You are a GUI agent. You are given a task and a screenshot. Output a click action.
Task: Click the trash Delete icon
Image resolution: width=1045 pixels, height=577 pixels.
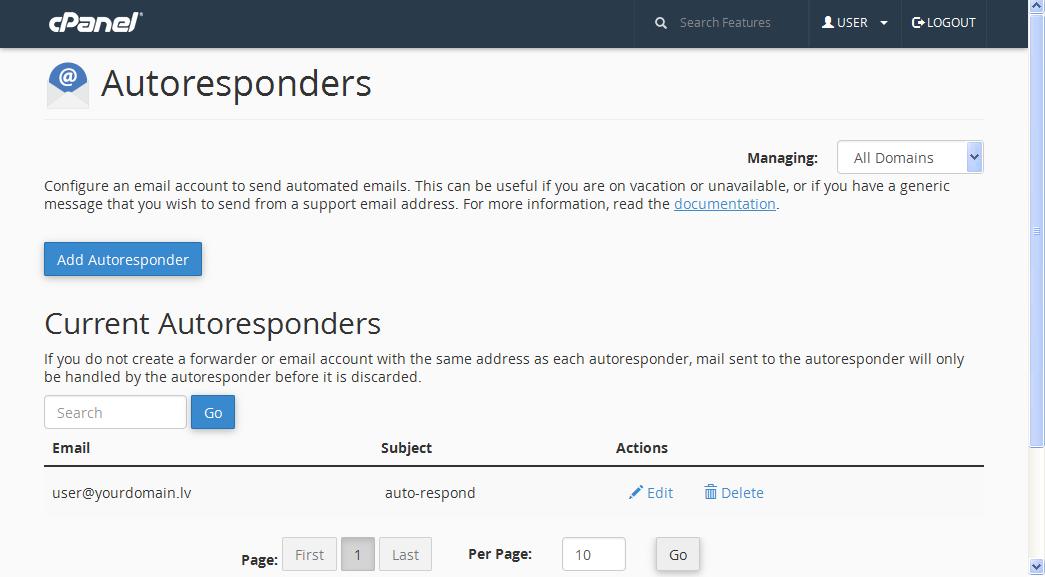pos(710,492)
